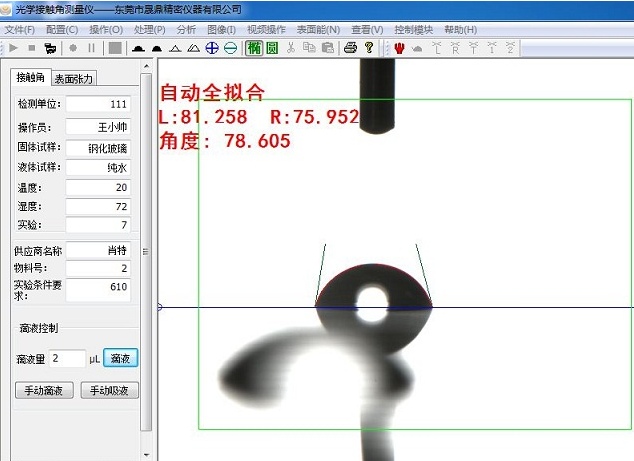Screen dimensions: 634x461
Task: Click the printer icon
Action: click(350, 48)
